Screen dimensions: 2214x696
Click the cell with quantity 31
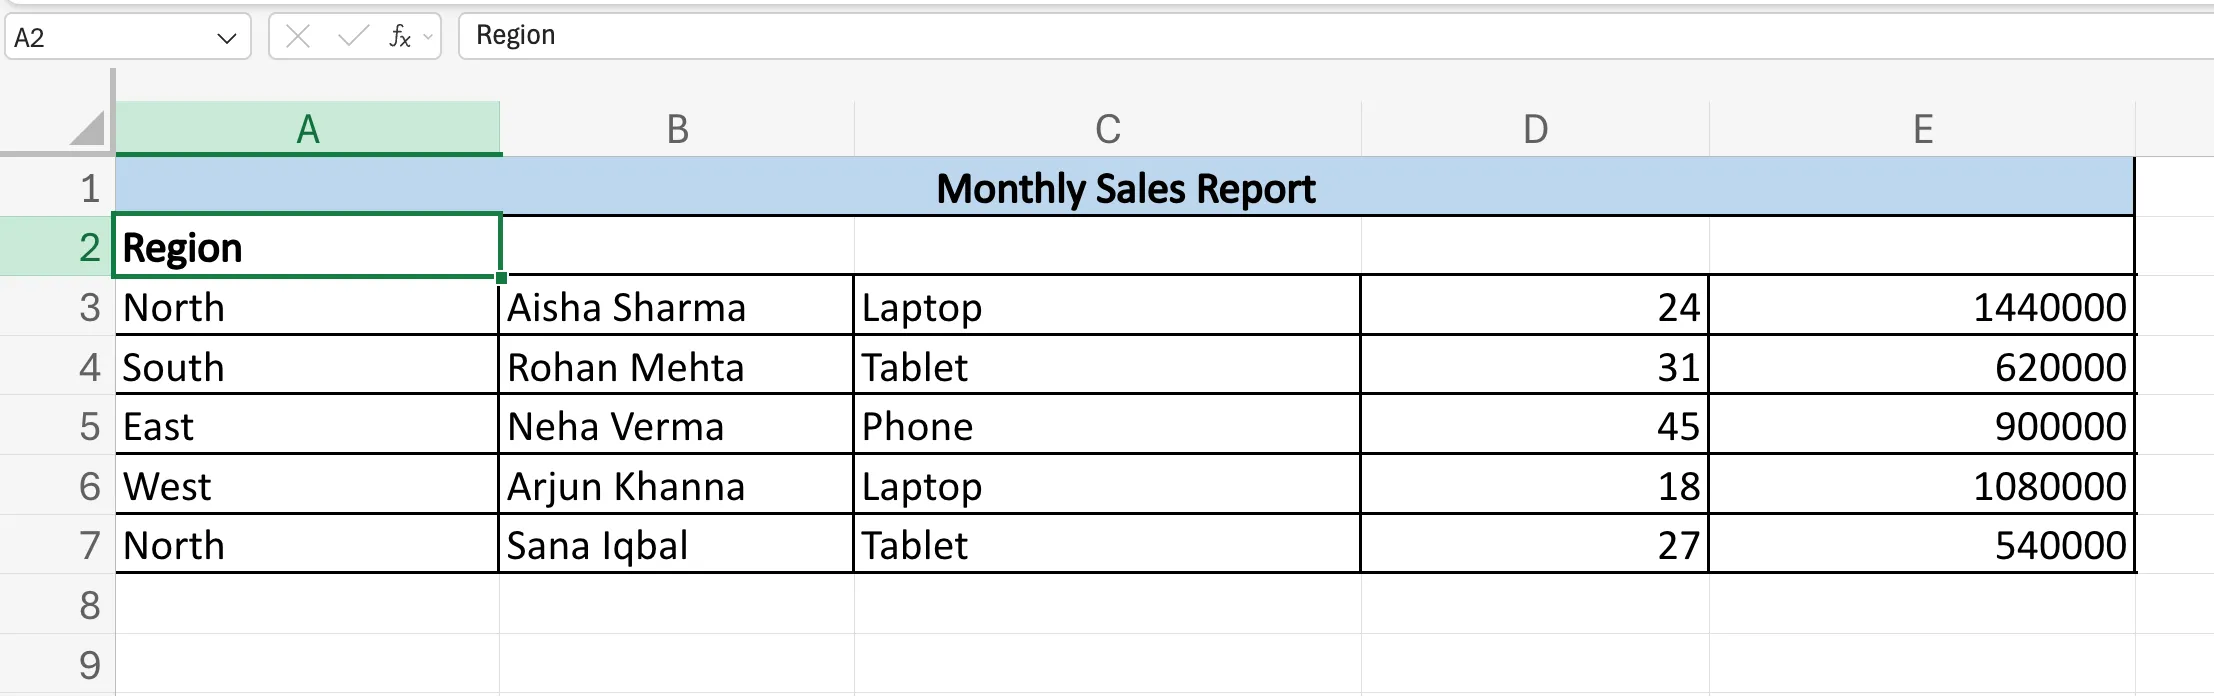point(1535,367)
